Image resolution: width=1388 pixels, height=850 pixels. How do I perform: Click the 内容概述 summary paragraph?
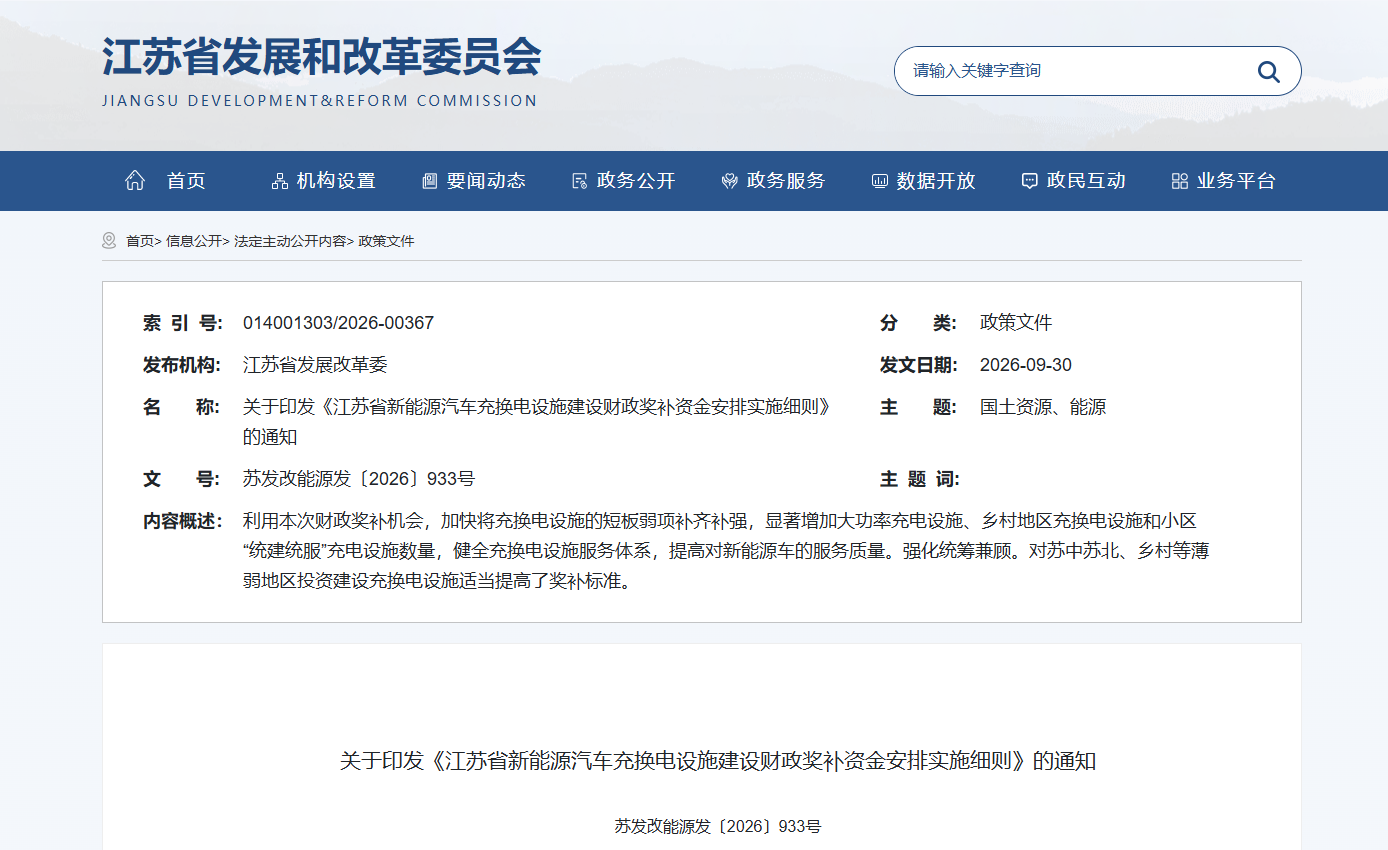pos(726,550)
